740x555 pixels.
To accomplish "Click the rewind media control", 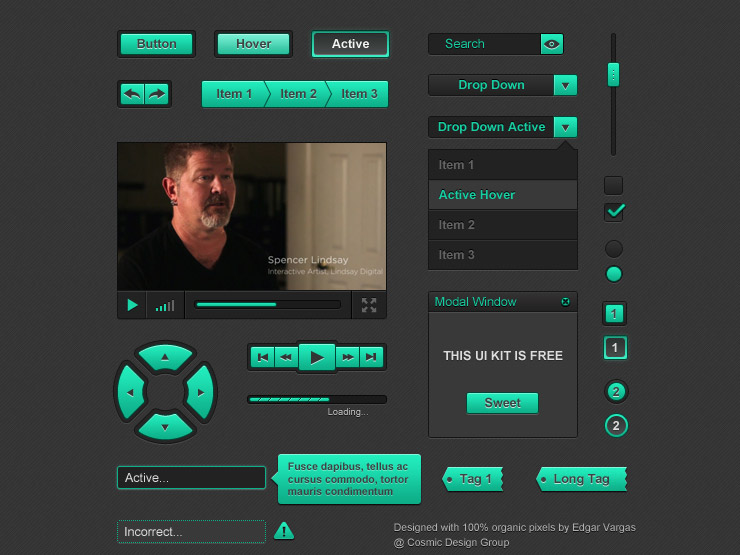I will pos(286,357).
